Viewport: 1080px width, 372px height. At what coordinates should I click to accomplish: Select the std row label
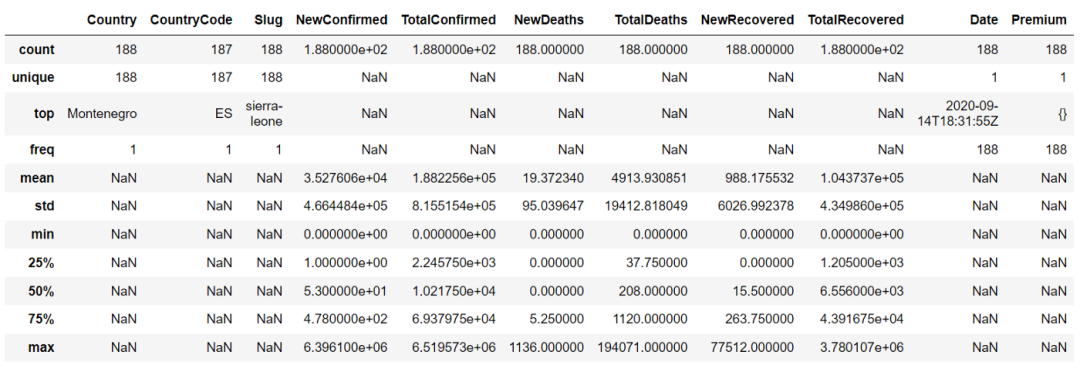point(45,206)
